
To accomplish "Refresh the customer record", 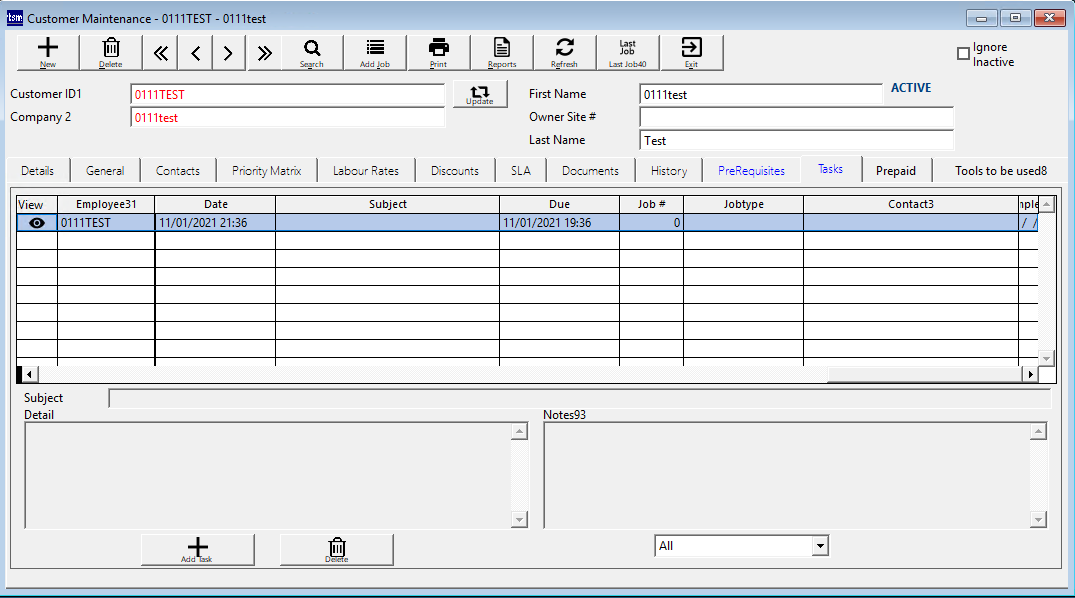I will coord(564,52).
